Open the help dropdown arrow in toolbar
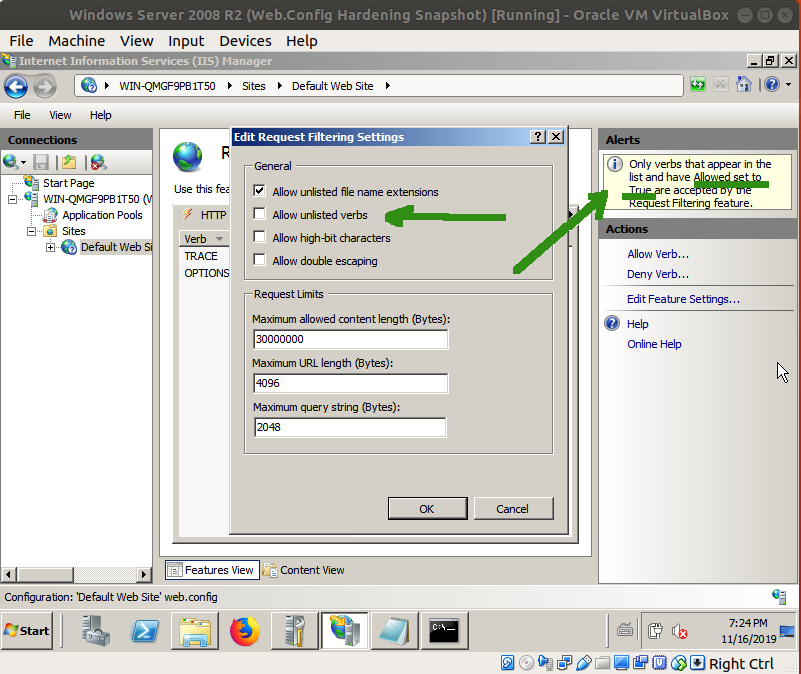This screenshot has height=674, width=801. pyautogui.click(x=788, y=84)
